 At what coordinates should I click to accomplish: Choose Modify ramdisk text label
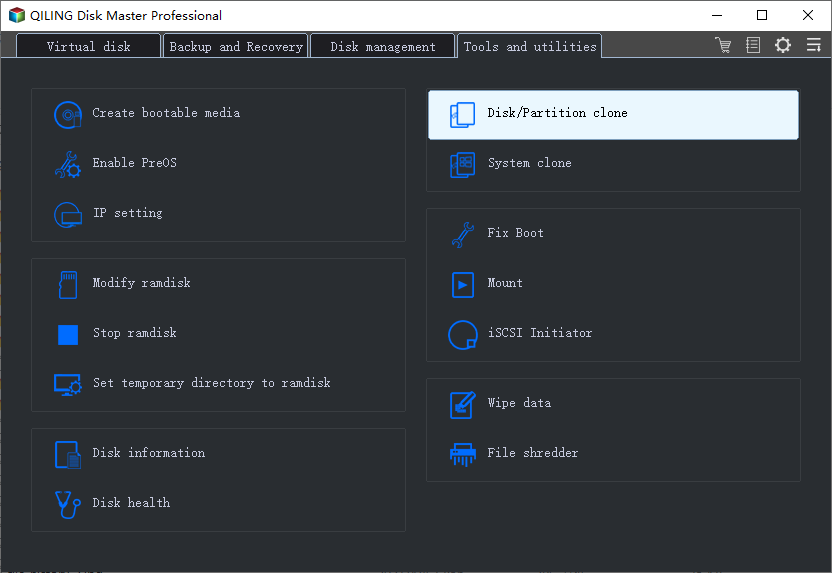click(142, 283)
